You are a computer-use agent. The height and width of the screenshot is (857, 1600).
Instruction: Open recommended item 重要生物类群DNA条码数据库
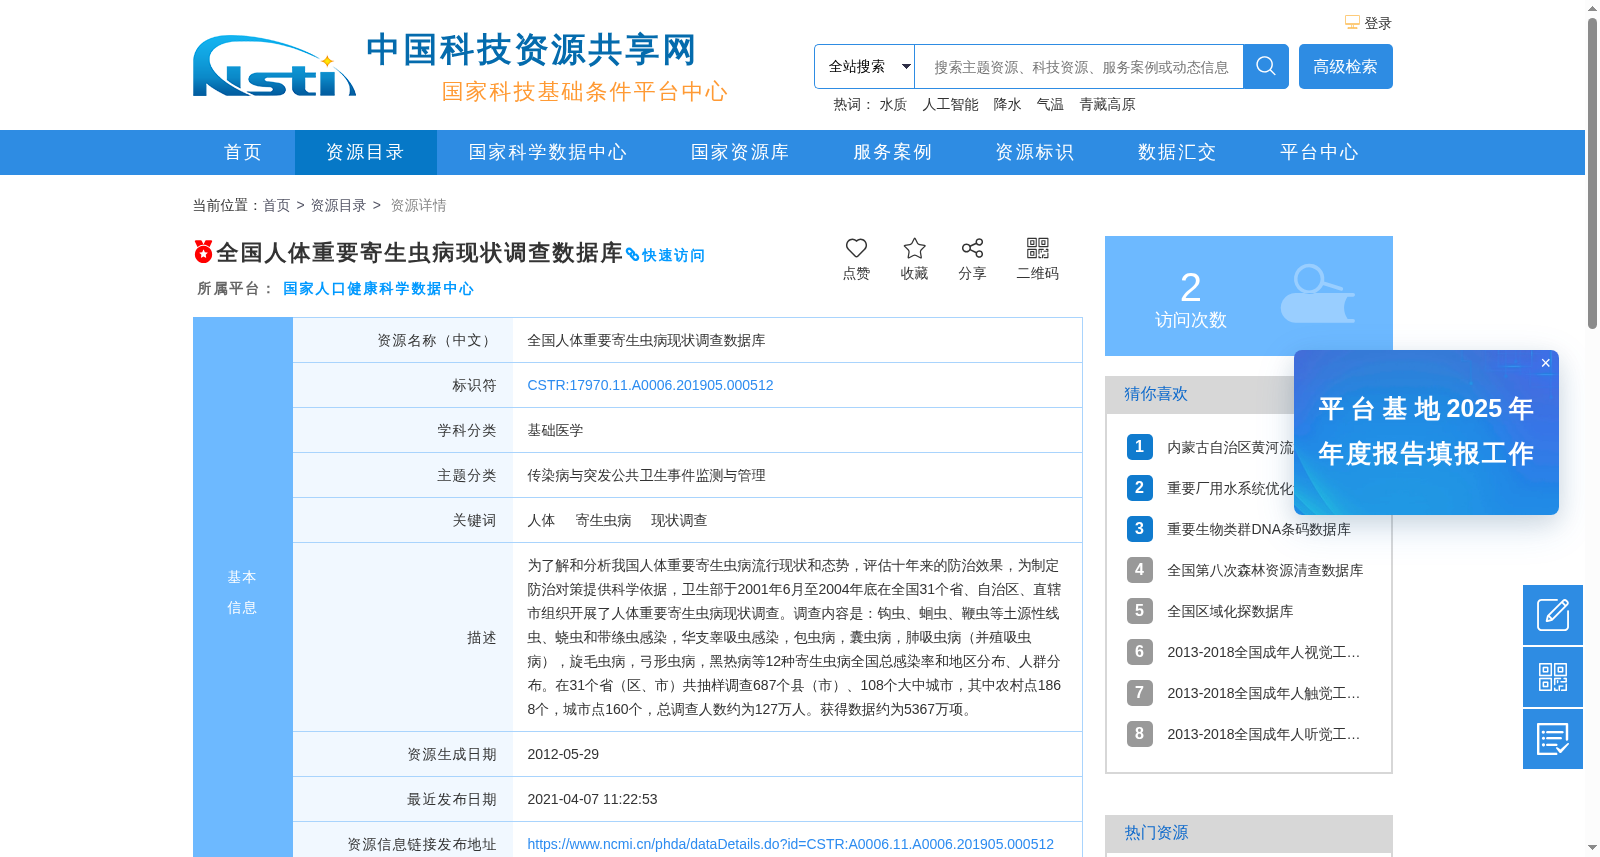[1258, 529]
